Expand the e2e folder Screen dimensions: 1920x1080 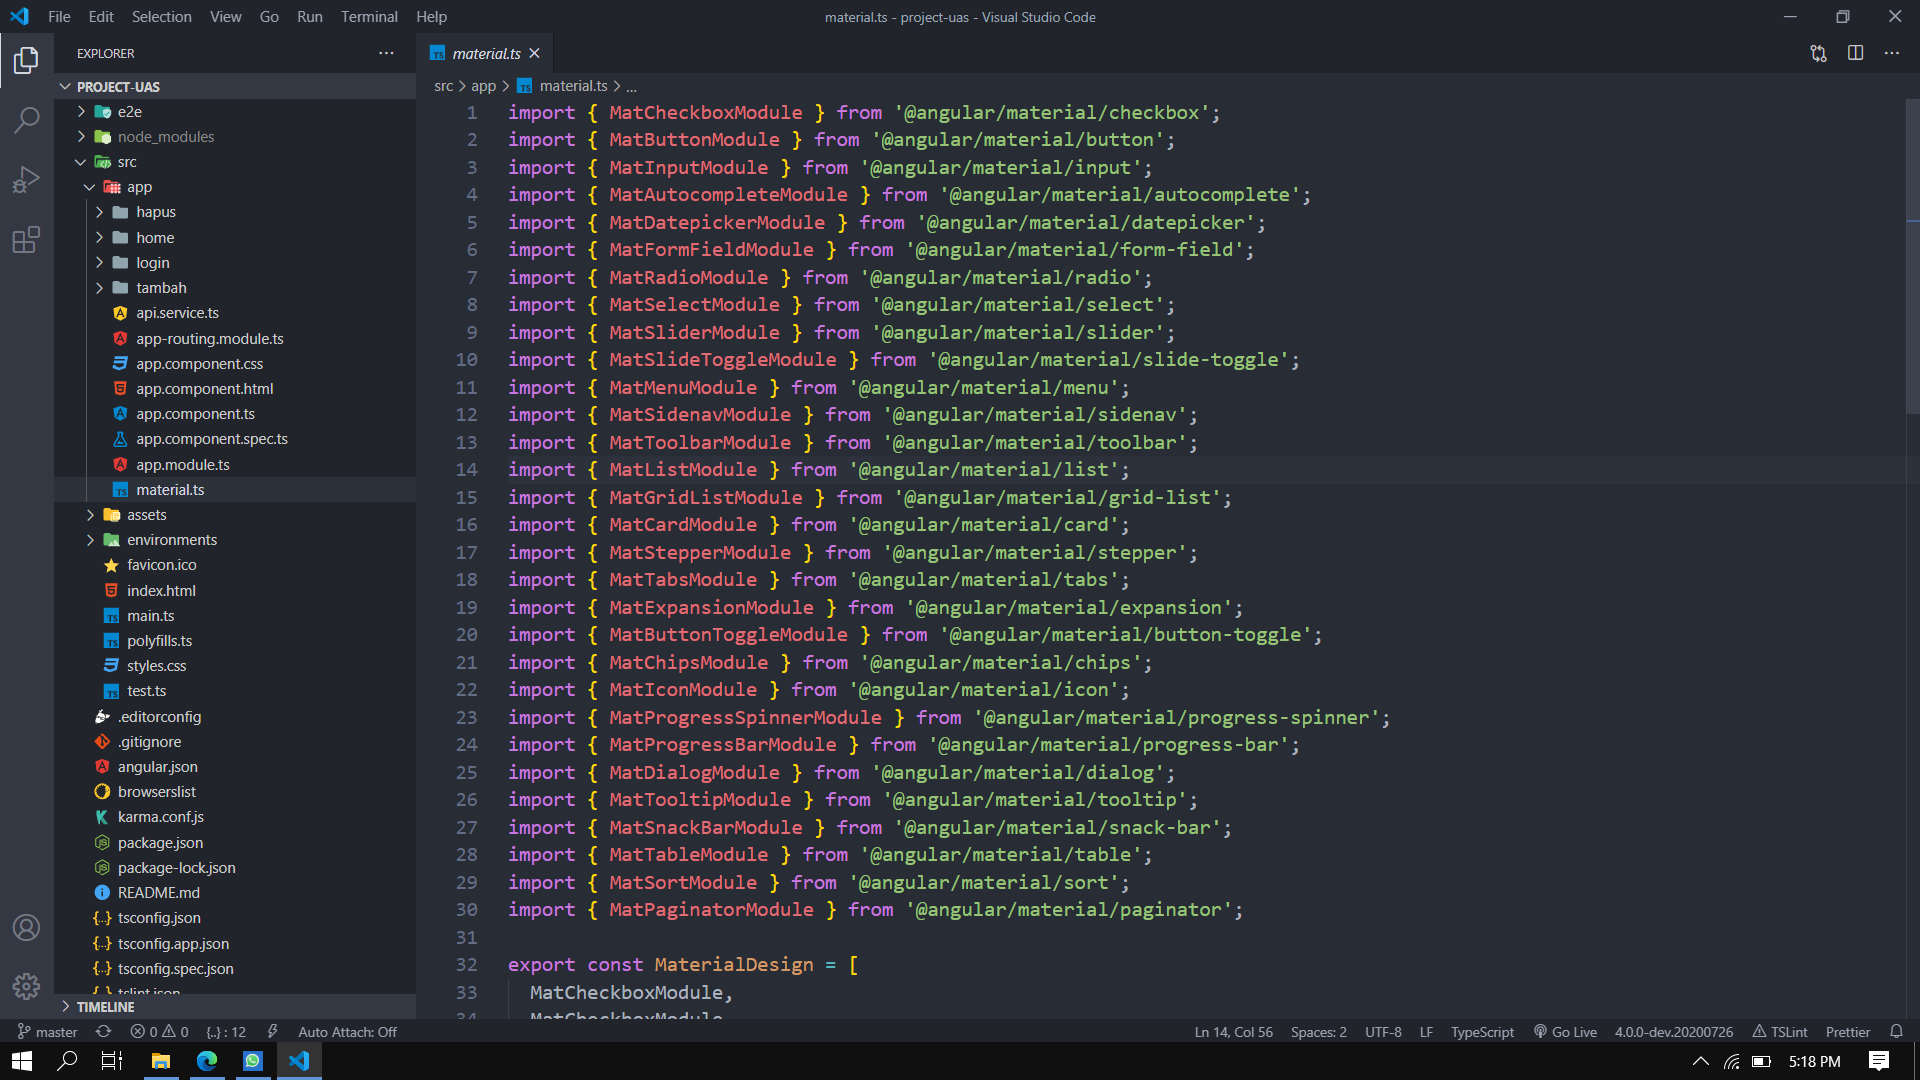(x=235, y=112)
